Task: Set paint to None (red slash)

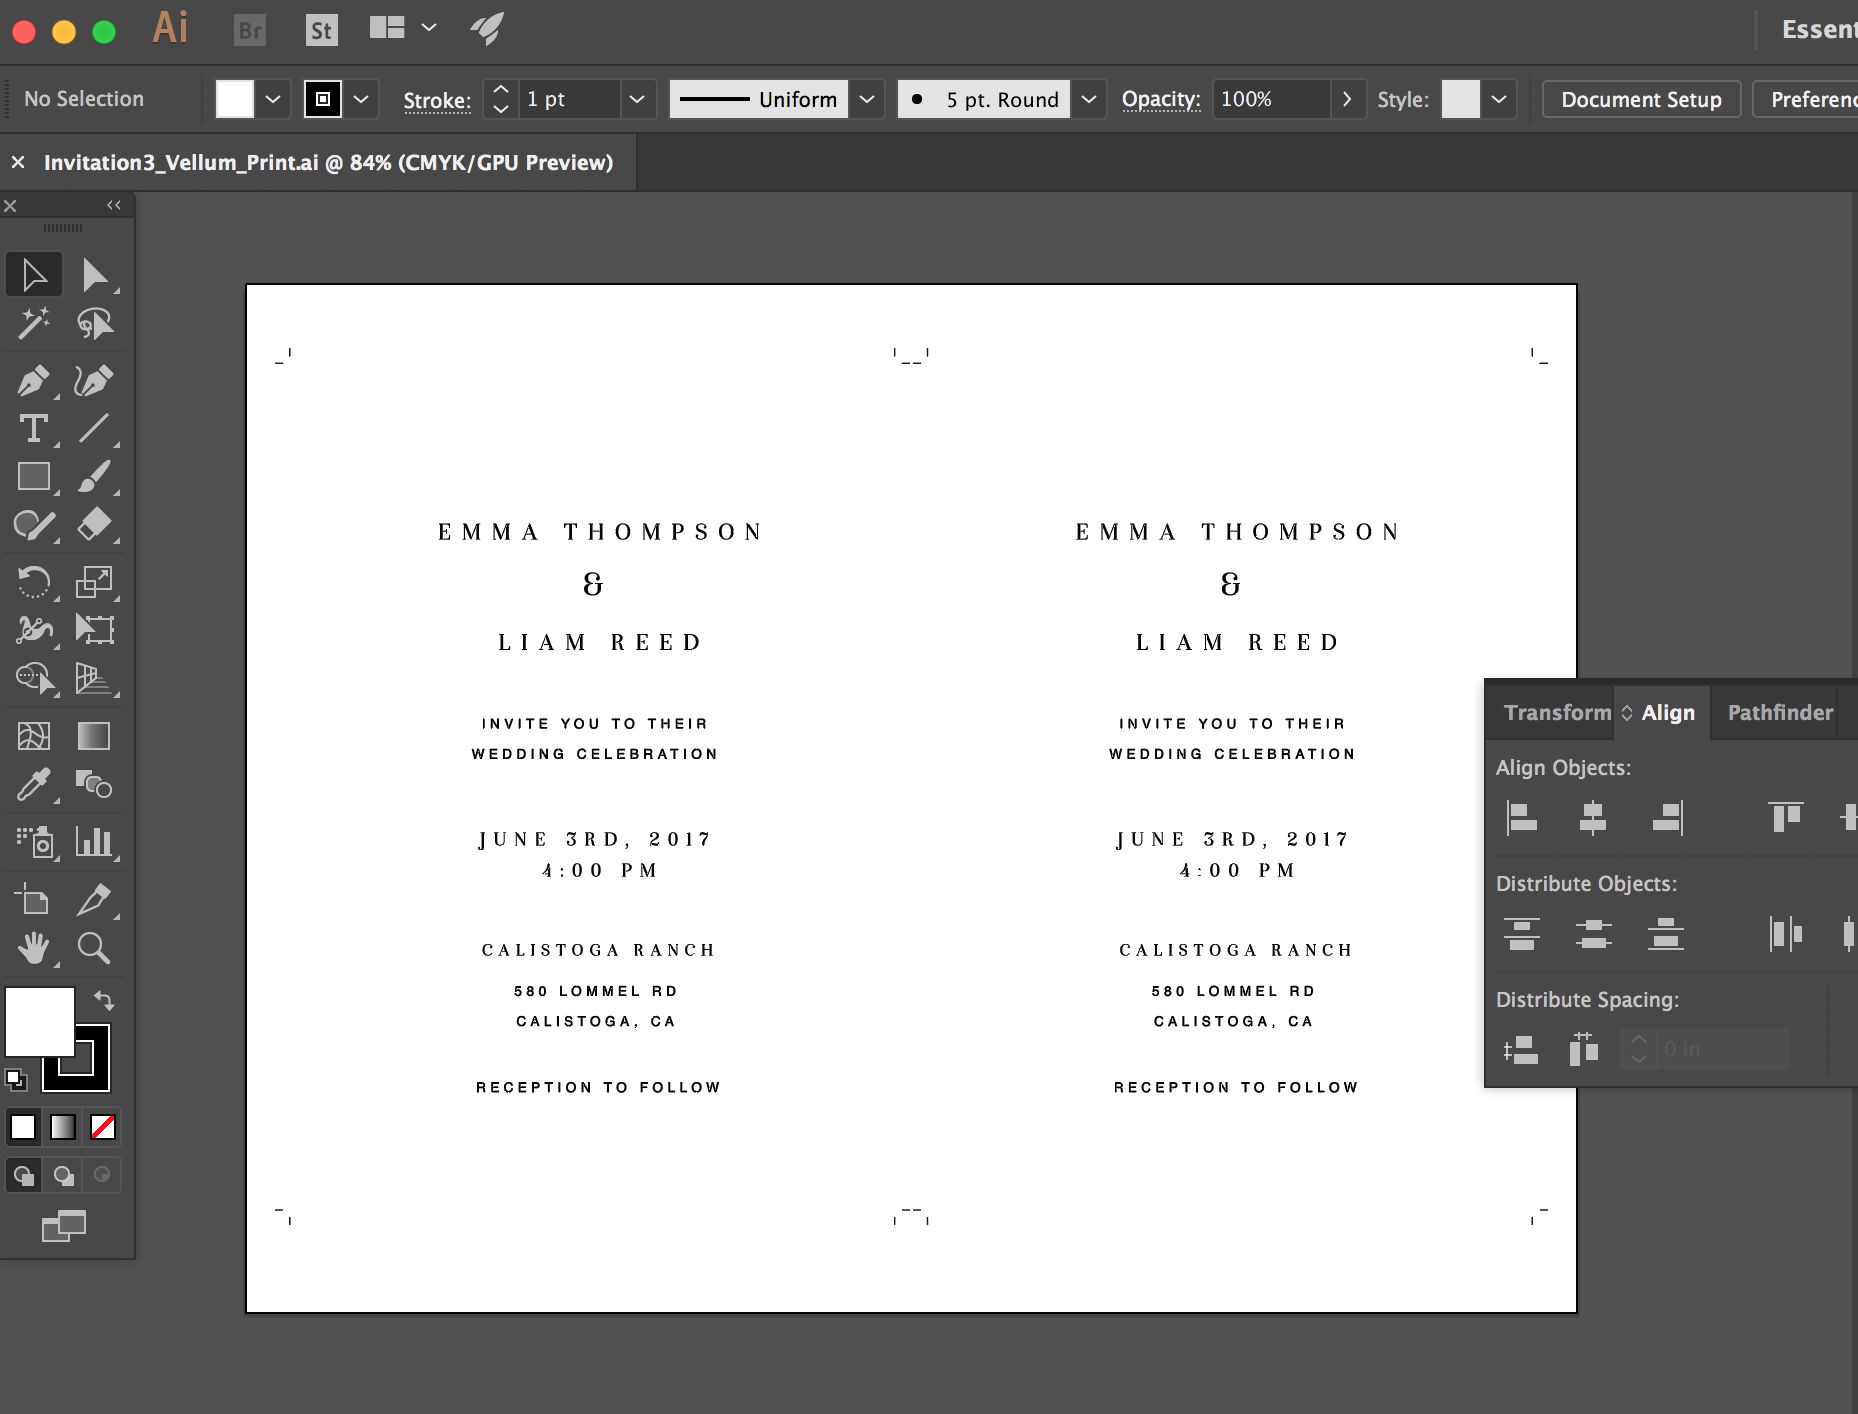Action: [x=103, y=1127]
